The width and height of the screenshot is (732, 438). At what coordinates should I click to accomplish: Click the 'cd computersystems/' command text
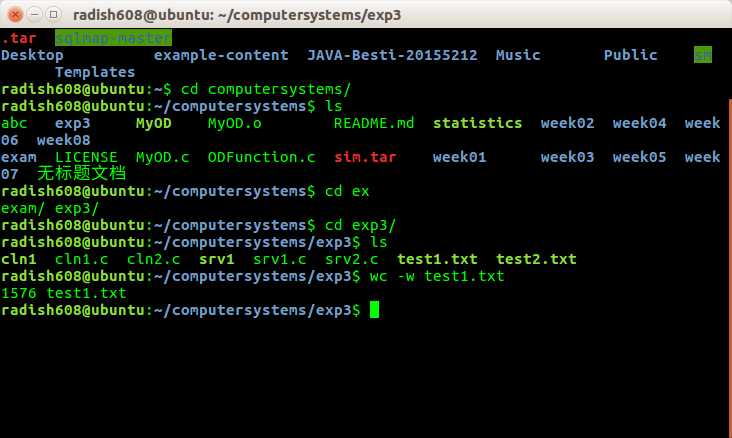point(266,89)
